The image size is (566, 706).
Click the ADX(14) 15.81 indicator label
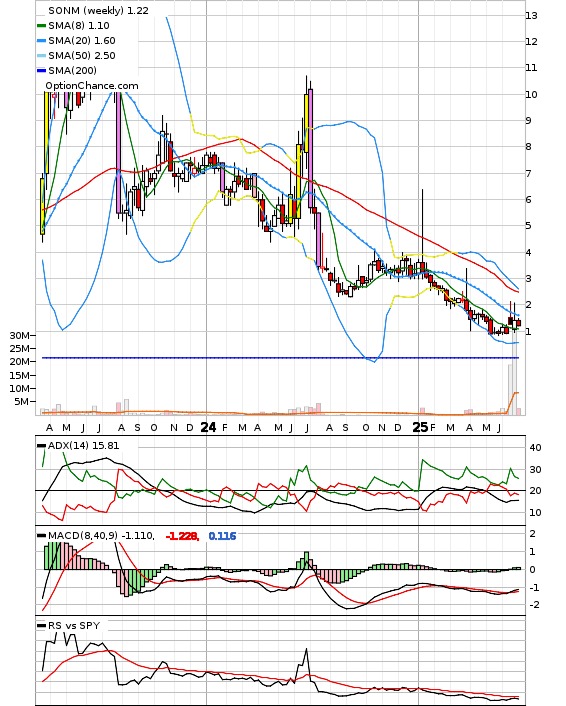83,445
